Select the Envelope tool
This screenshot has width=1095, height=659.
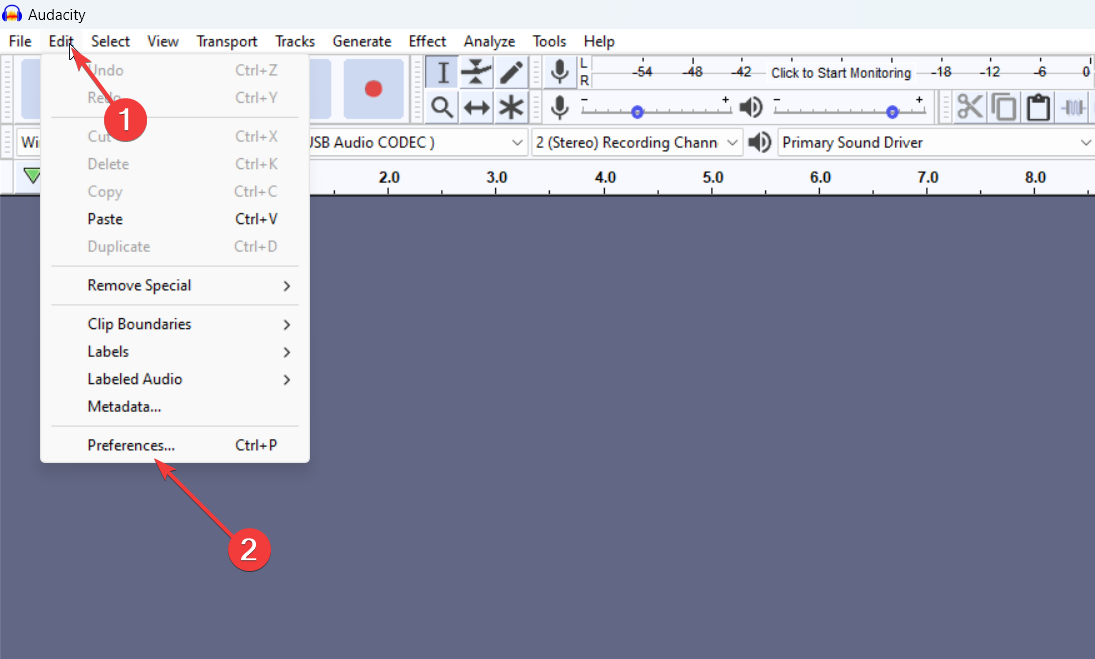tap(476, 73)
